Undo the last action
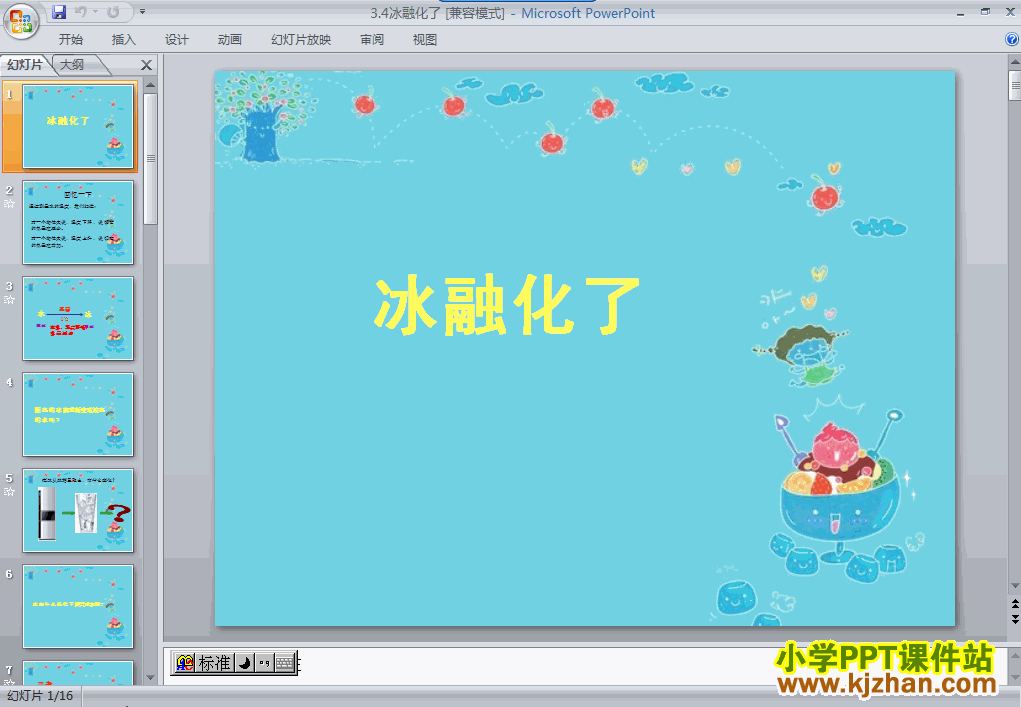Image resolution: width=1021 pixels, height=707 pixels. click(x=81, y=12)
